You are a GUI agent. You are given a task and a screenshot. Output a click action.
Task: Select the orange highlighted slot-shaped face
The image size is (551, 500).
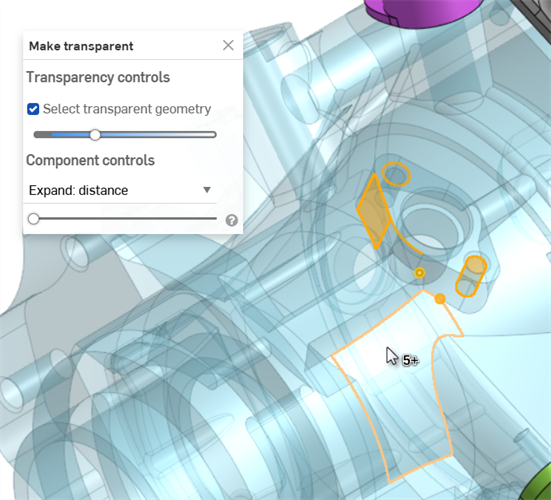point(471,276)
